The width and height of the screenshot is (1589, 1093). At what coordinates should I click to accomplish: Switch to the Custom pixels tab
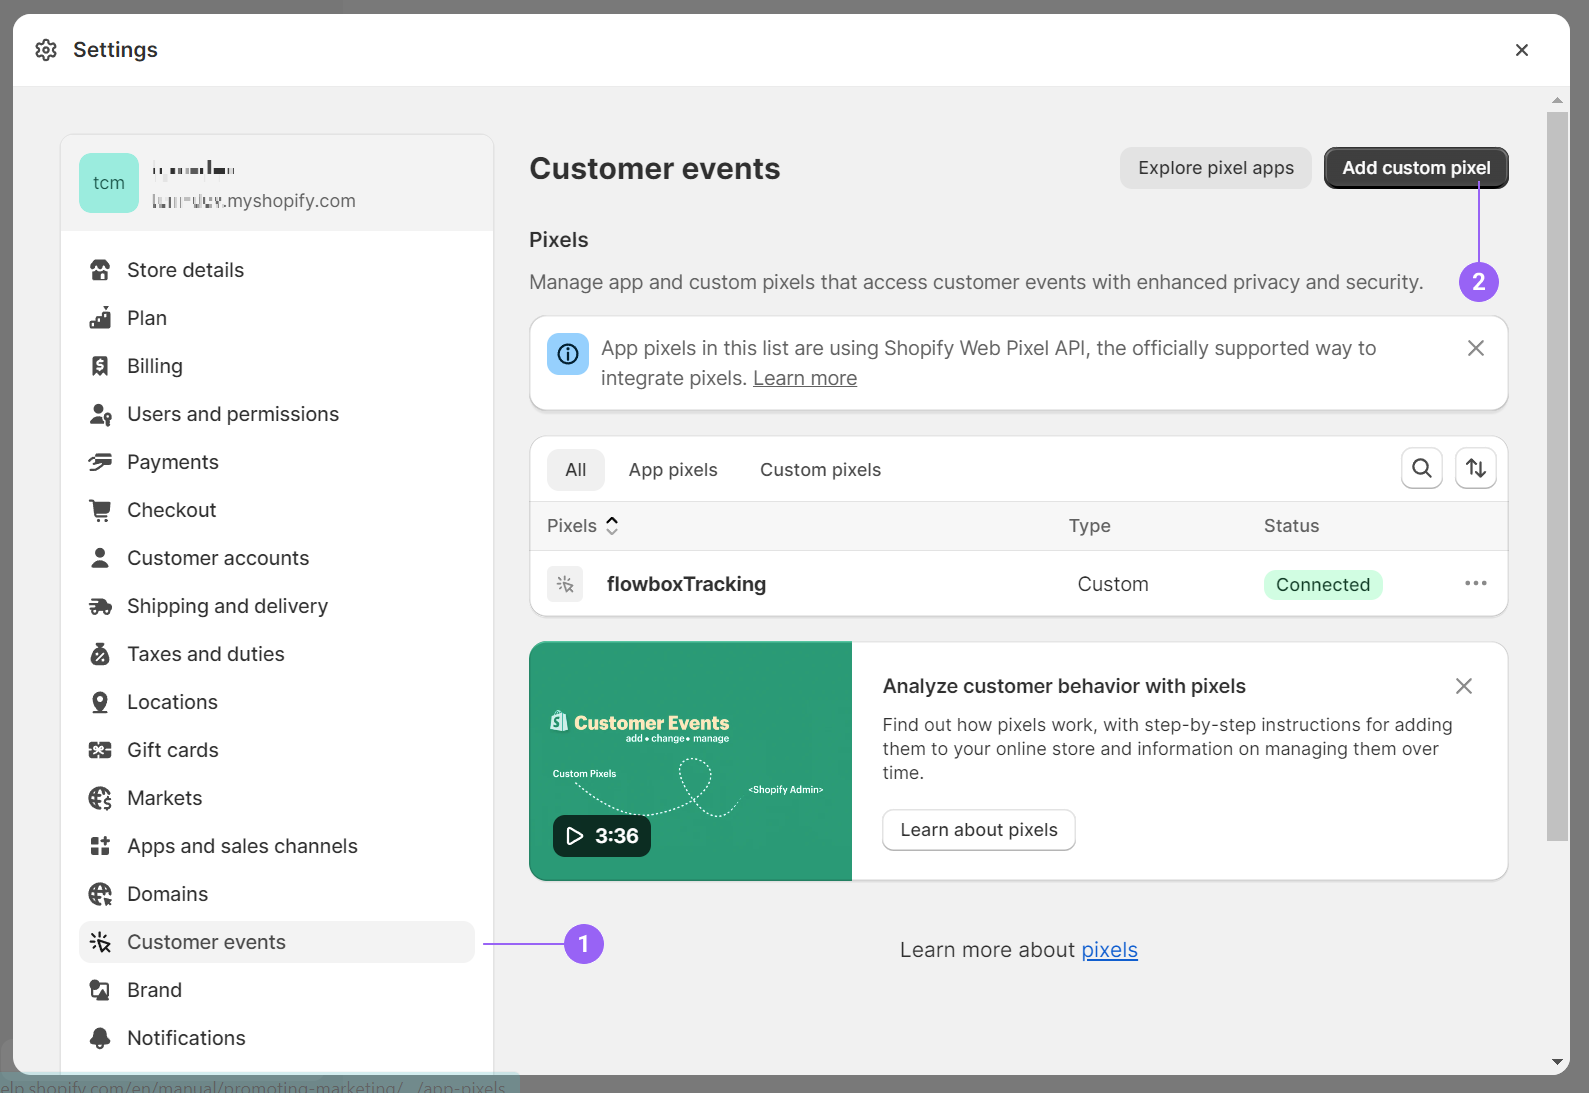click(820, 470)
